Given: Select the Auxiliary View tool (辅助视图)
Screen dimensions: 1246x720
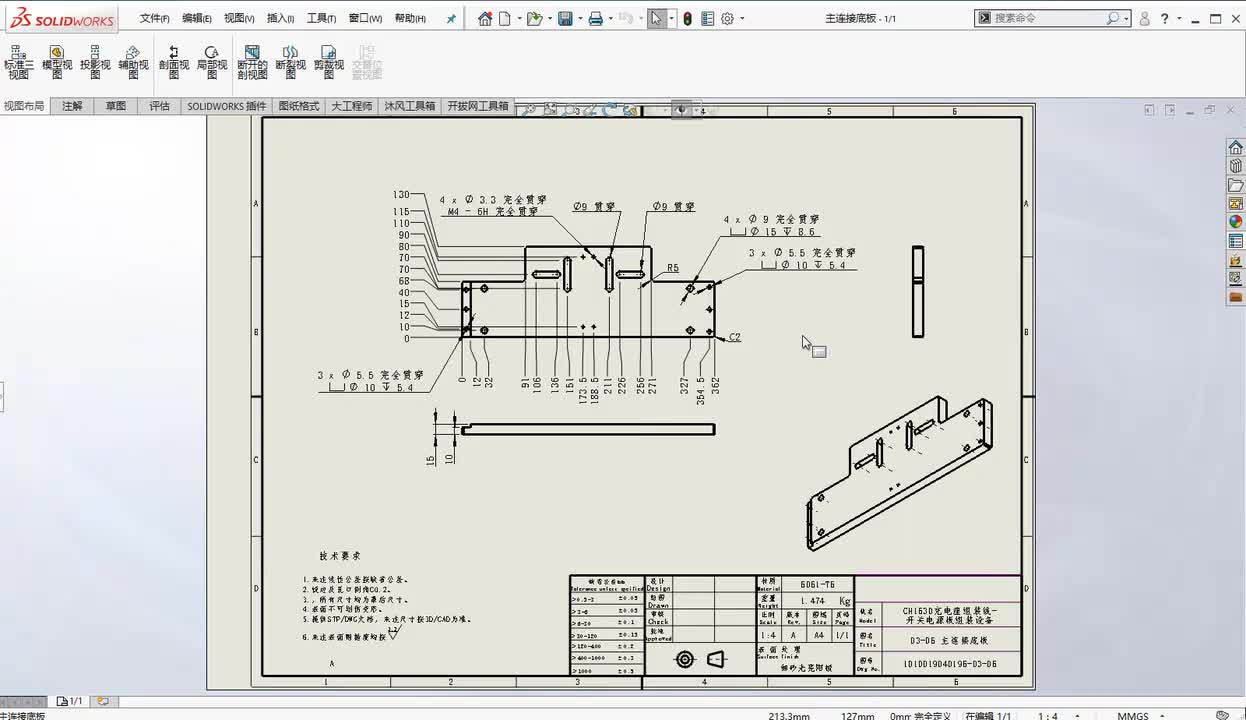Looking at the screenshot, I should pos(133,62).
